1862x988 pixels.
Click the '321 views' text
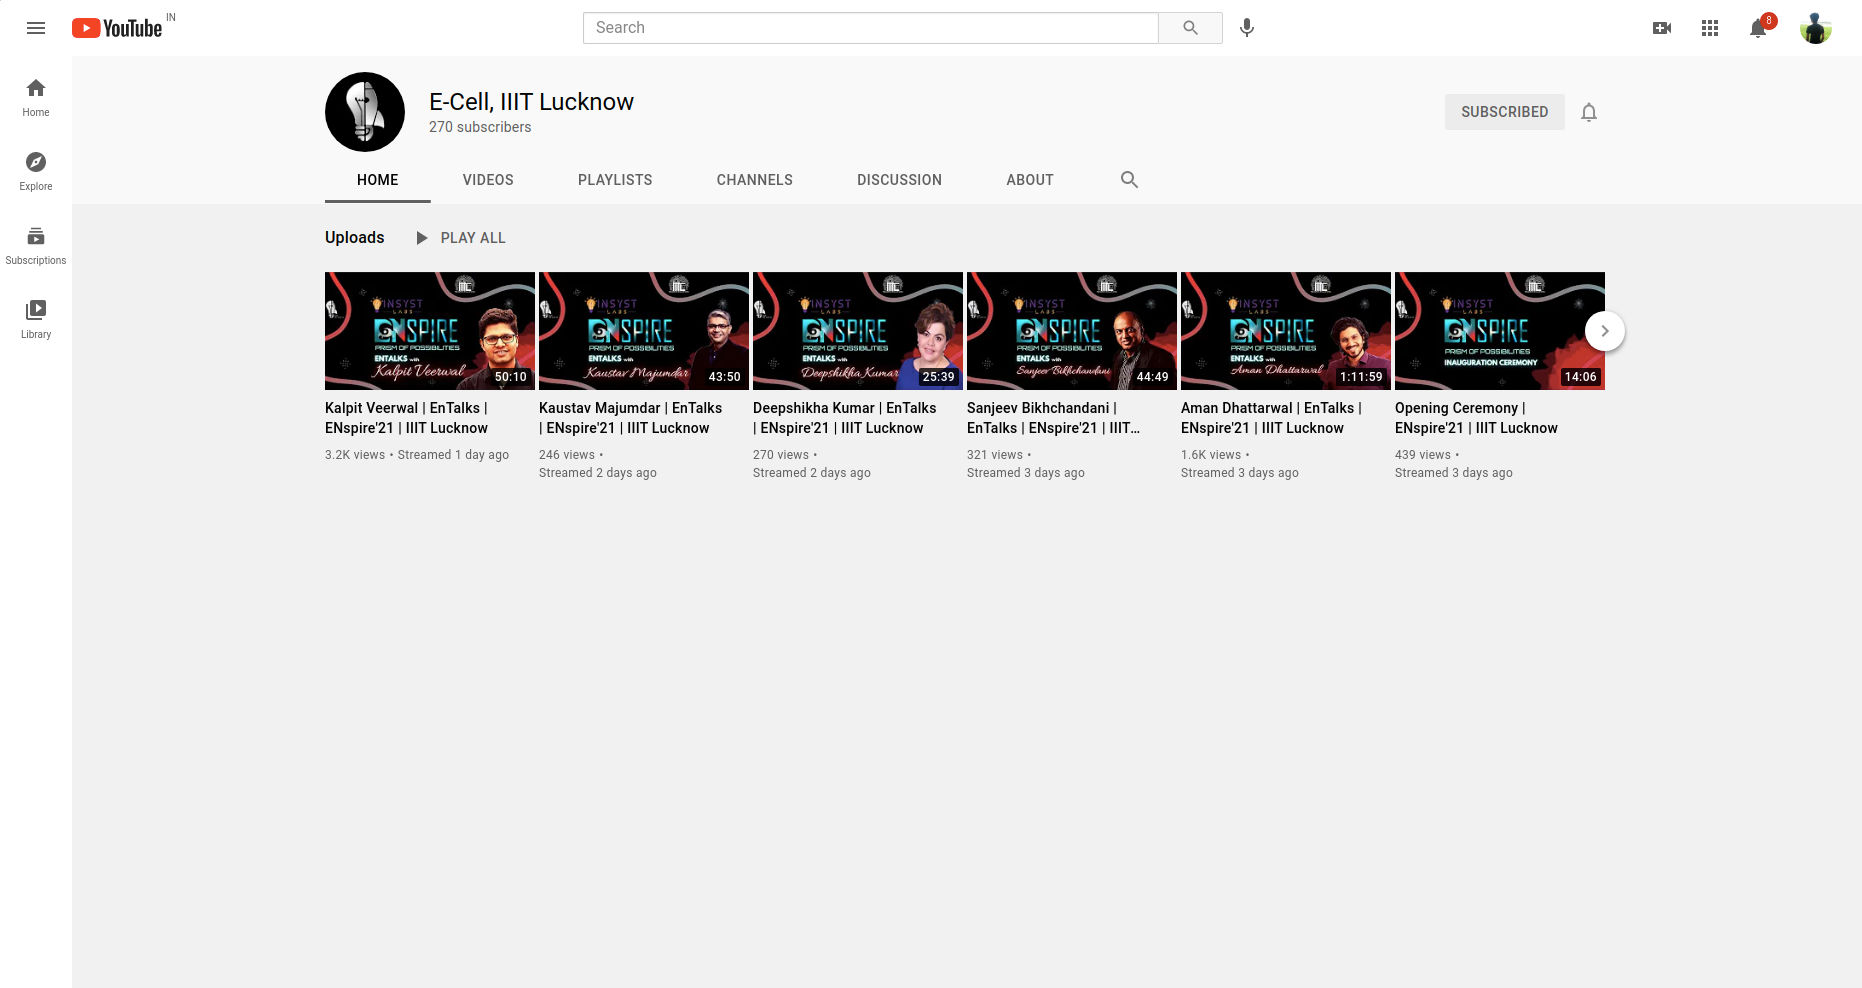995,455
